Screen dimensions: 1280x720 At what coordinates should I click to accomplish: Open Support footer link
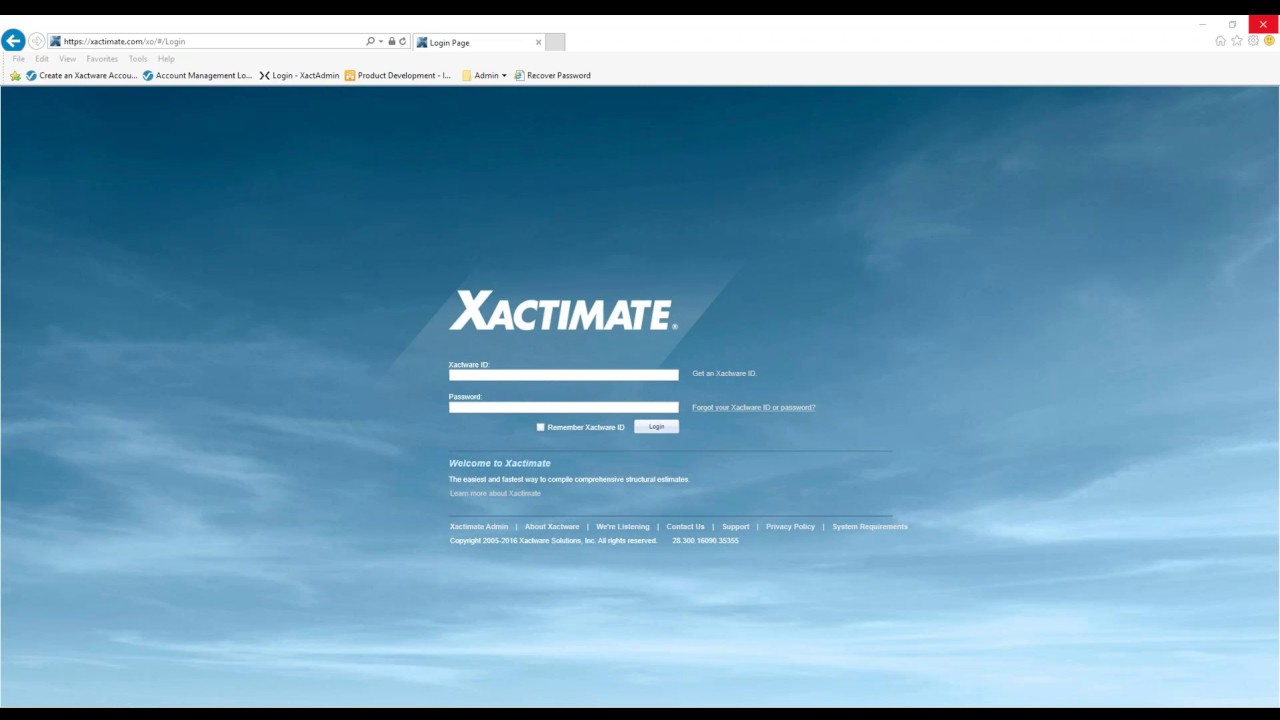(735, 526)
